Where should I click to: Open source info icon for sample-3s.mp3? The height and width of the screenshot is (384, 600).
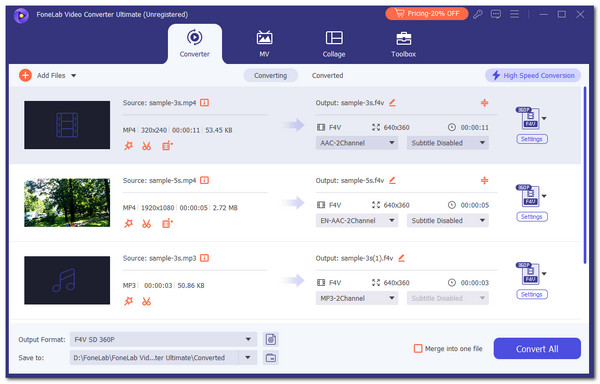(x=205, y=258)
